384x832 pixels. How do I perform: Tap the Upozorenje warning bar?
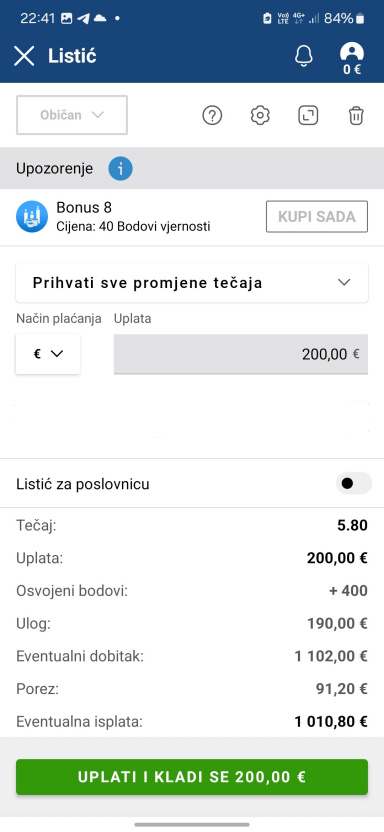[x=192, y=168]
